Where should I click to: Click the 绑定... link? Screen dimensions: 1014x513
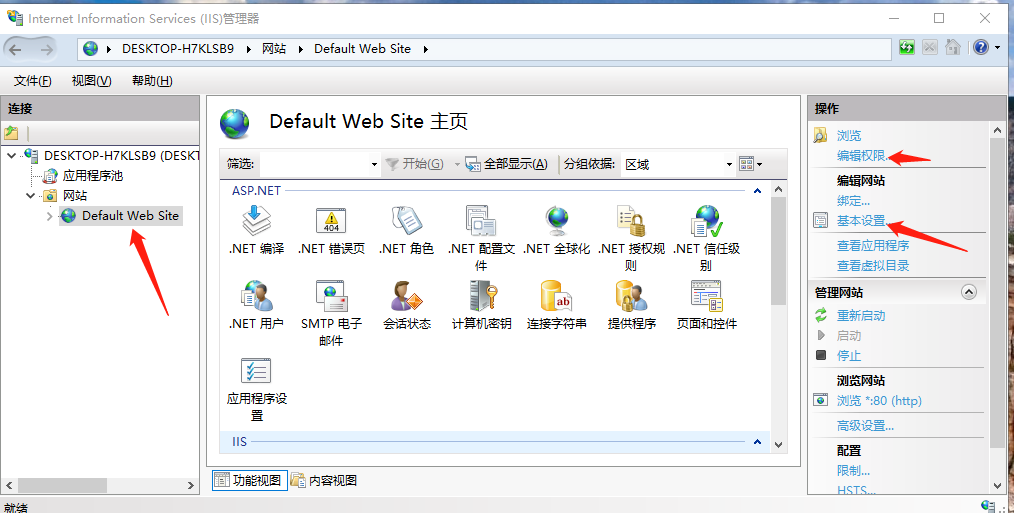click(x=853, y=201)
